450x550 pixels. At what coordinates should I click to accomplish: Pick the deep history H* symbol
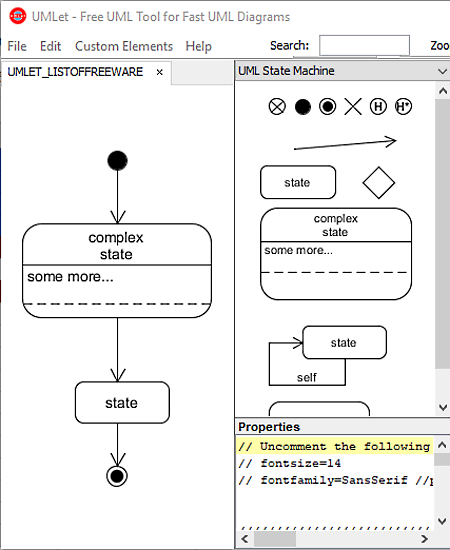[403, 106]
